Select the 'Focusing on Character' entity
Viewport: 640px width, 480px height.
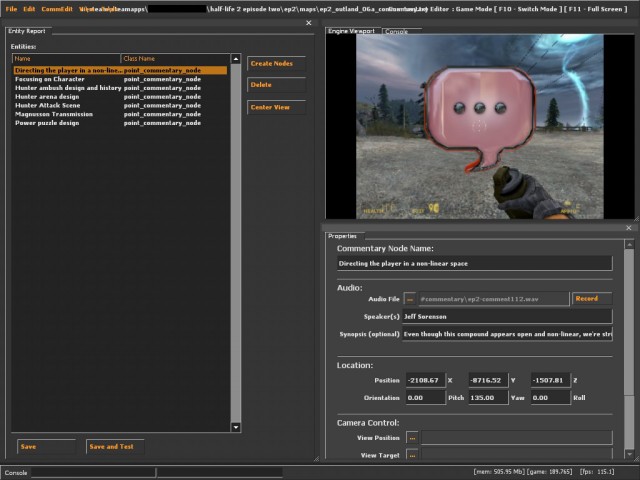click(120, 79)
